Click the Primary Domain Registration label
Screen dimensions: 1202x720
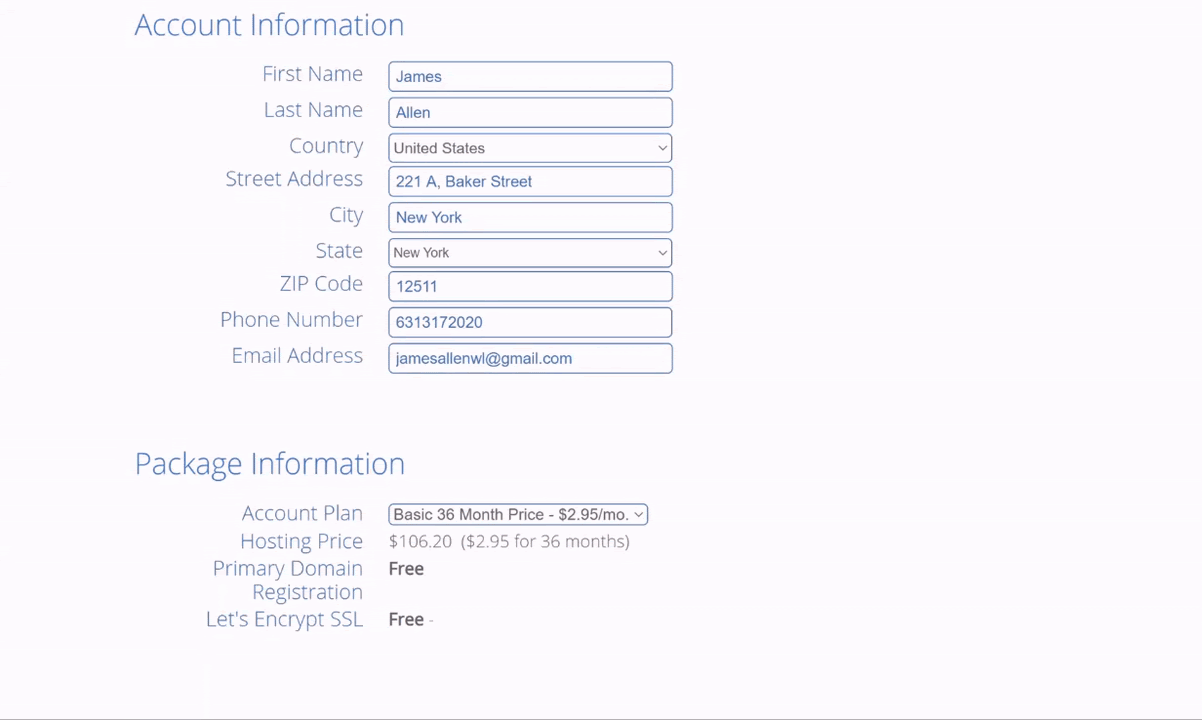pyautogui.click(x=287, y=580)
